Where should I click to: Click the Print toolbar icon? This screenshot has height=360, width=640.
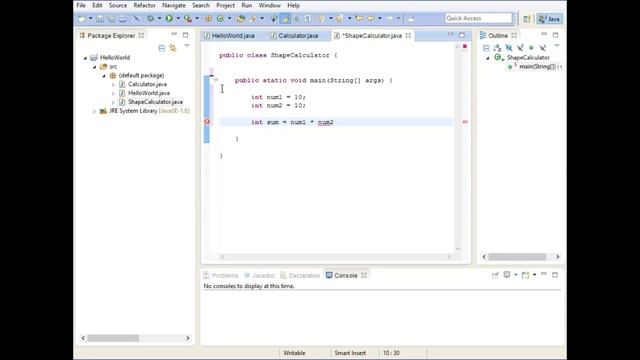point(123,18)
